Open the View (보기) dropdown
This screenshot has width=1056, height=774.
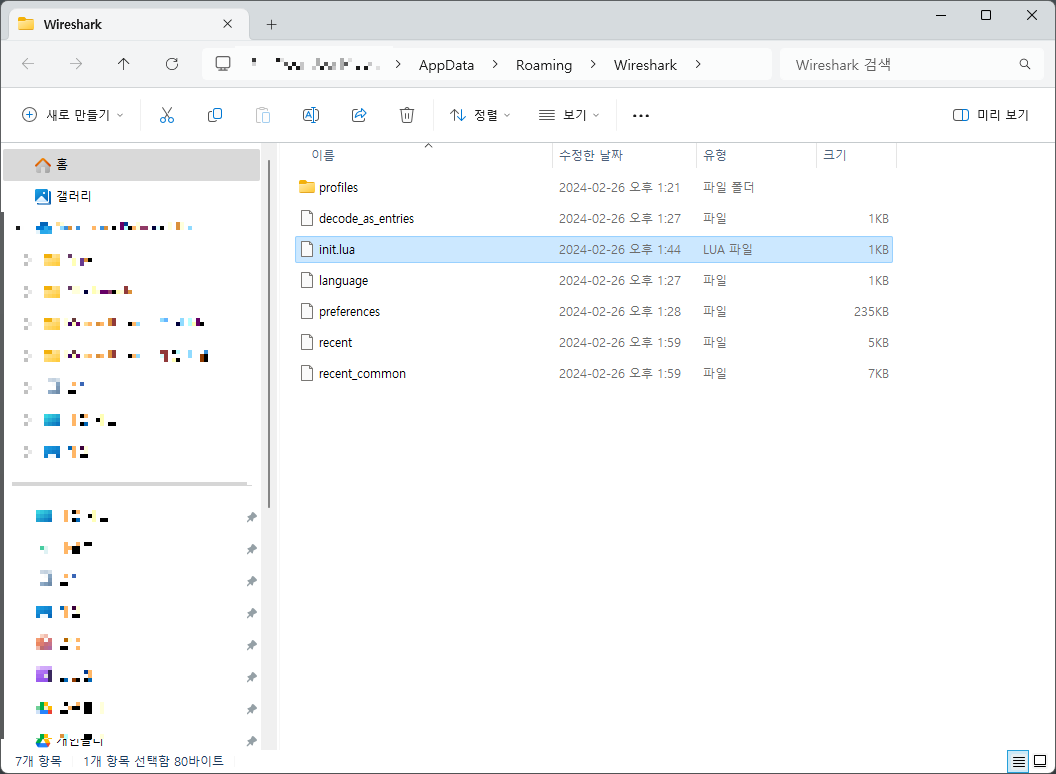tap(569, 115)
